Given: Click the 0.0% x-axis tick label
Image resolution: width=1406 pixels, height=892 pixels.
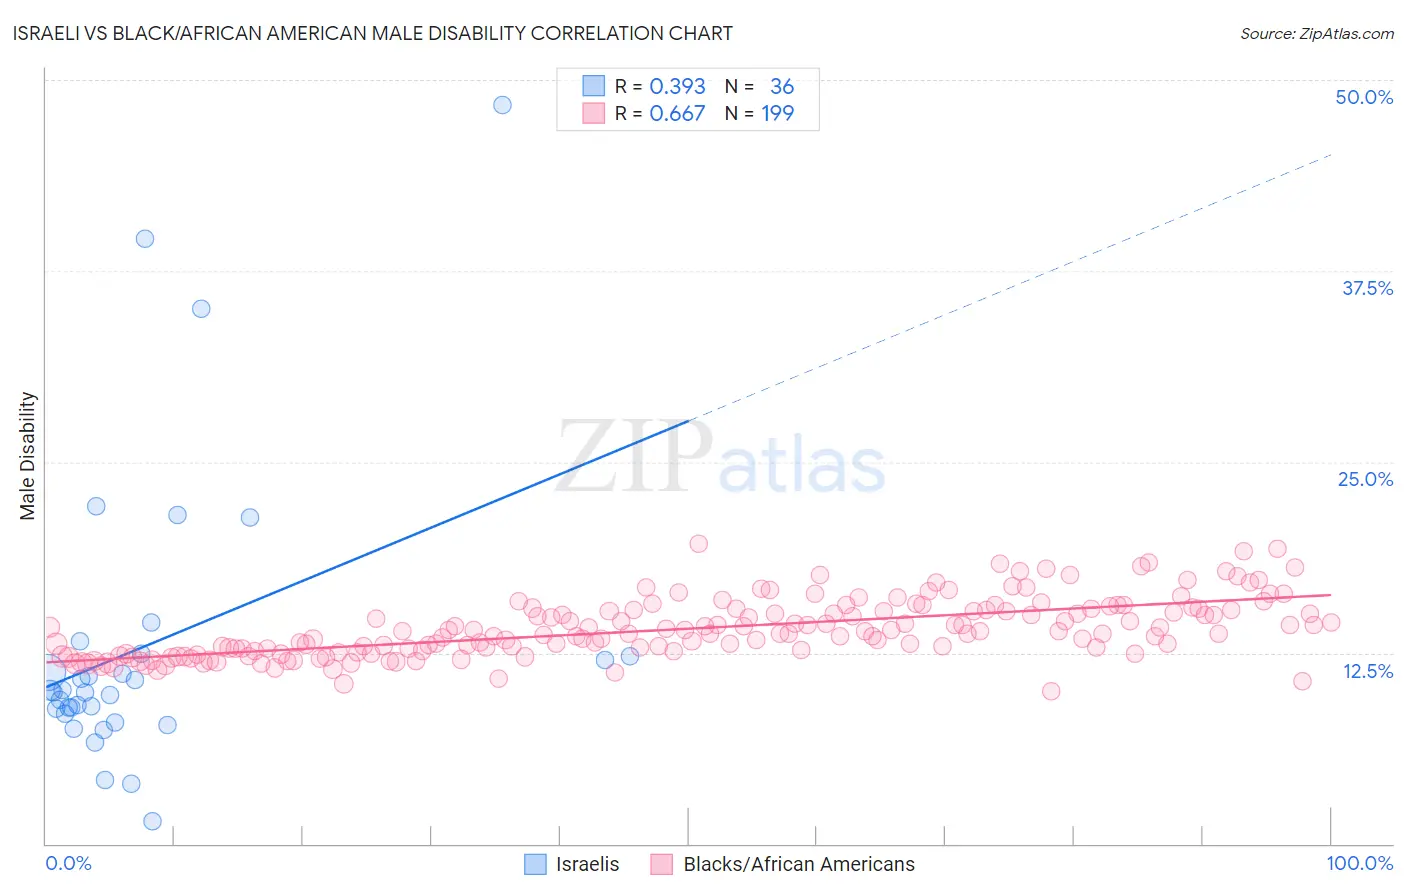Looking at the screenshot, I should (68, 863).
